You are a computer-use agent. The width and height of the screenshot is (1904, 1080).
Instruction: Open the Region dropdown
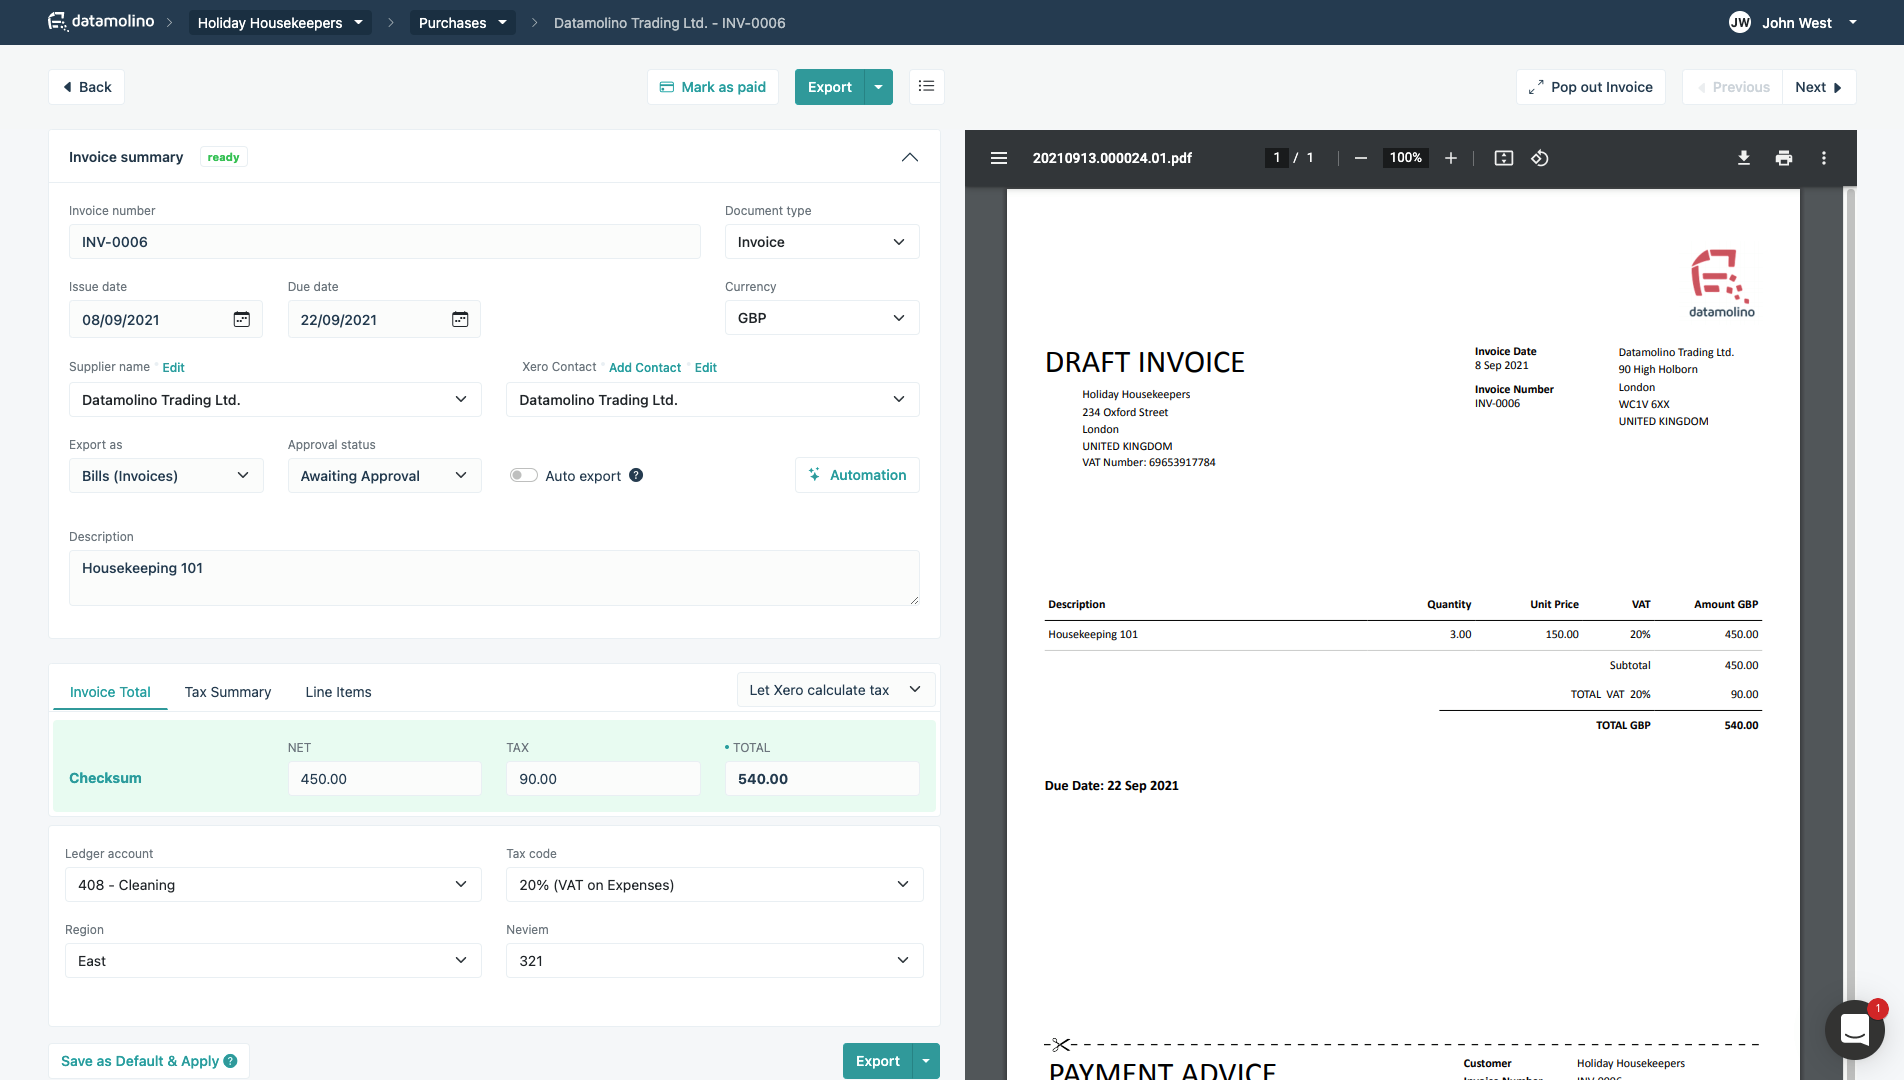coord(272,961)
